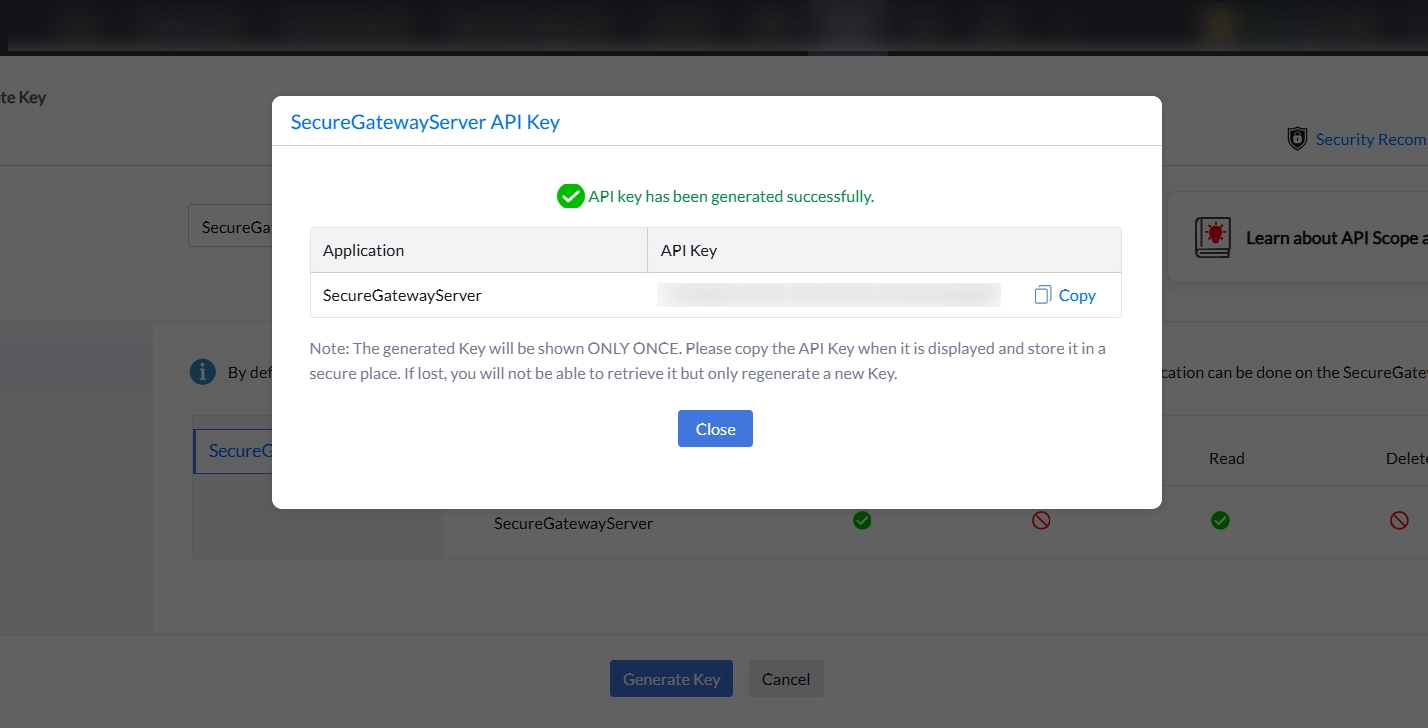
Task: Click the blurred API key value
Action: [x=828, y=294]
